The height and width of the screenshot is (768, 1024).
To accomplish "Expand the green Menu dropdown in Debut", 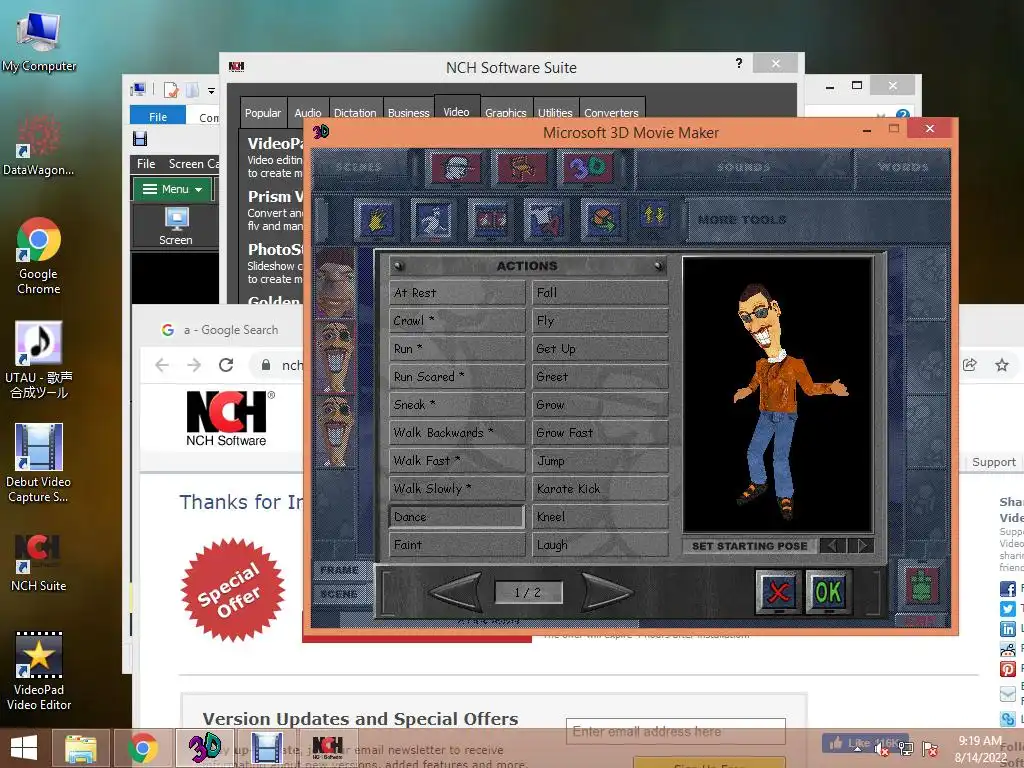I will (x=172, y=189).
